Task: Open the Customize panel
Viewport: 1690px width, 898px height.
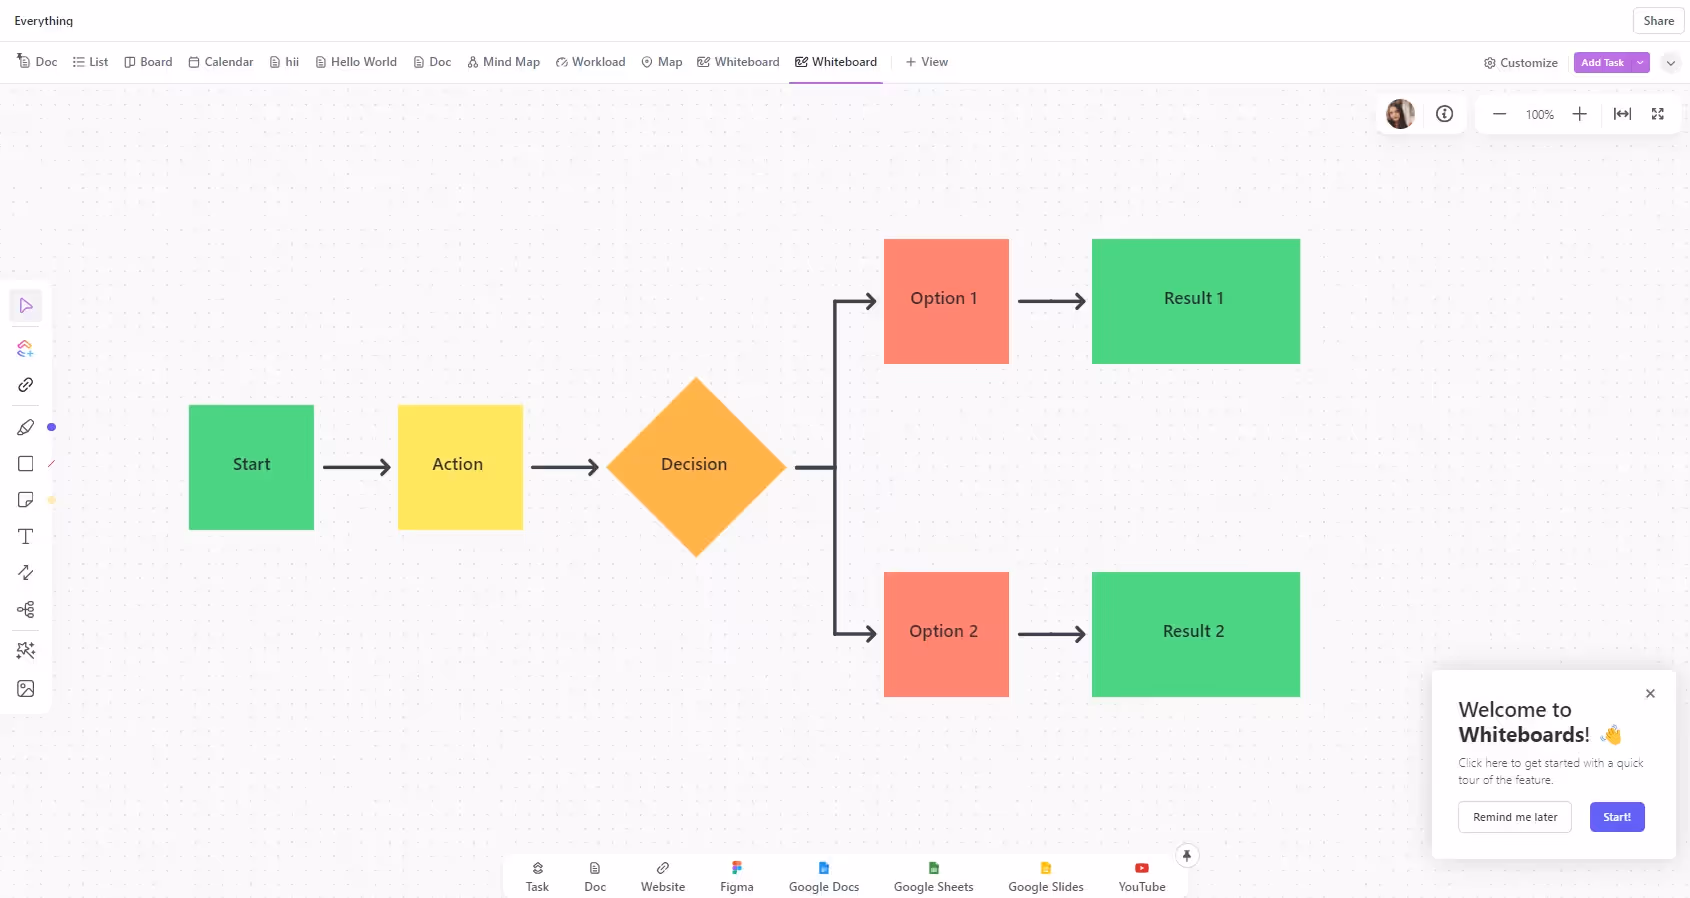Action: pyautogui.click(x=1520, y=63)
